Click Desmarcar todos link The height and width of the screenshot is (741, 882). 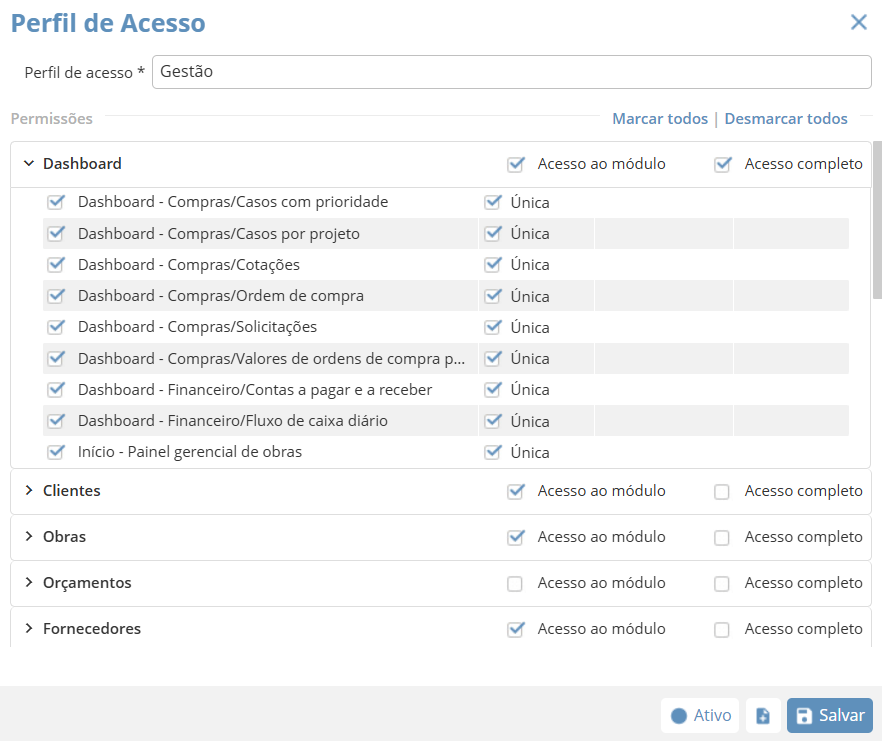pyautogui.click(x=785, y=119)
